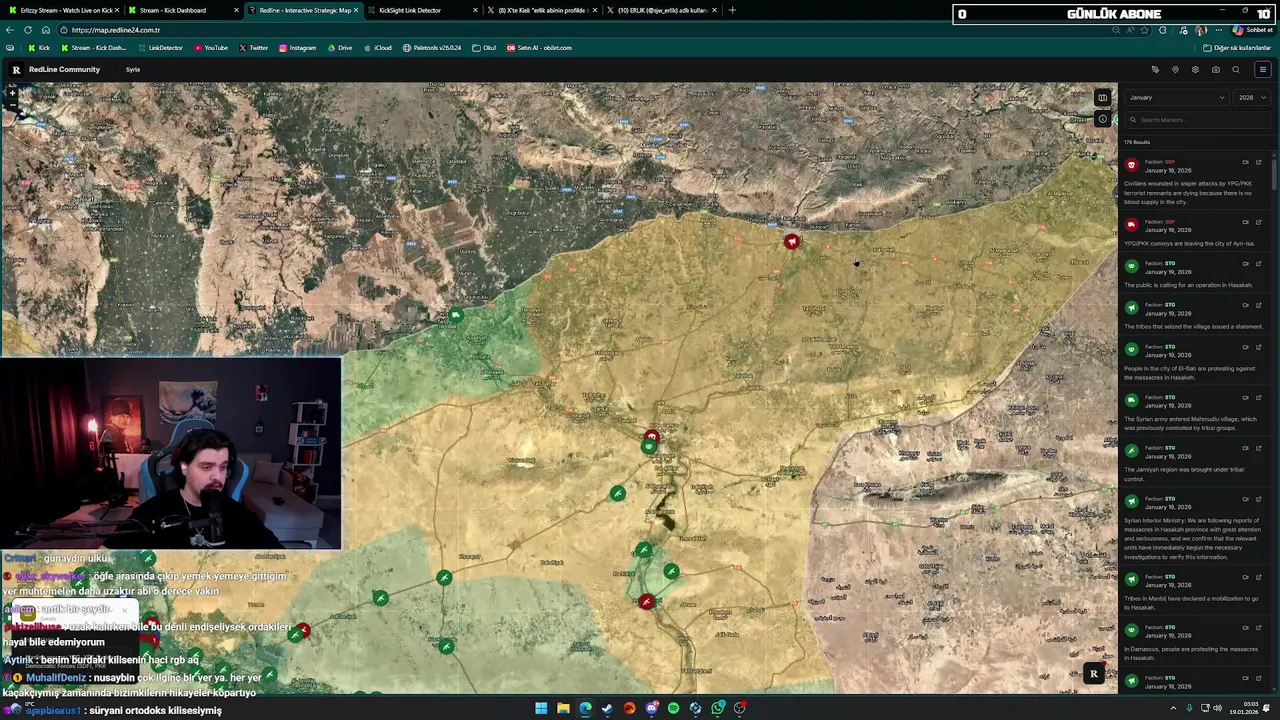This screenshot has height=720, width=1280.
Task: Open the iCloud bookmark
Action: pos(377,48)
